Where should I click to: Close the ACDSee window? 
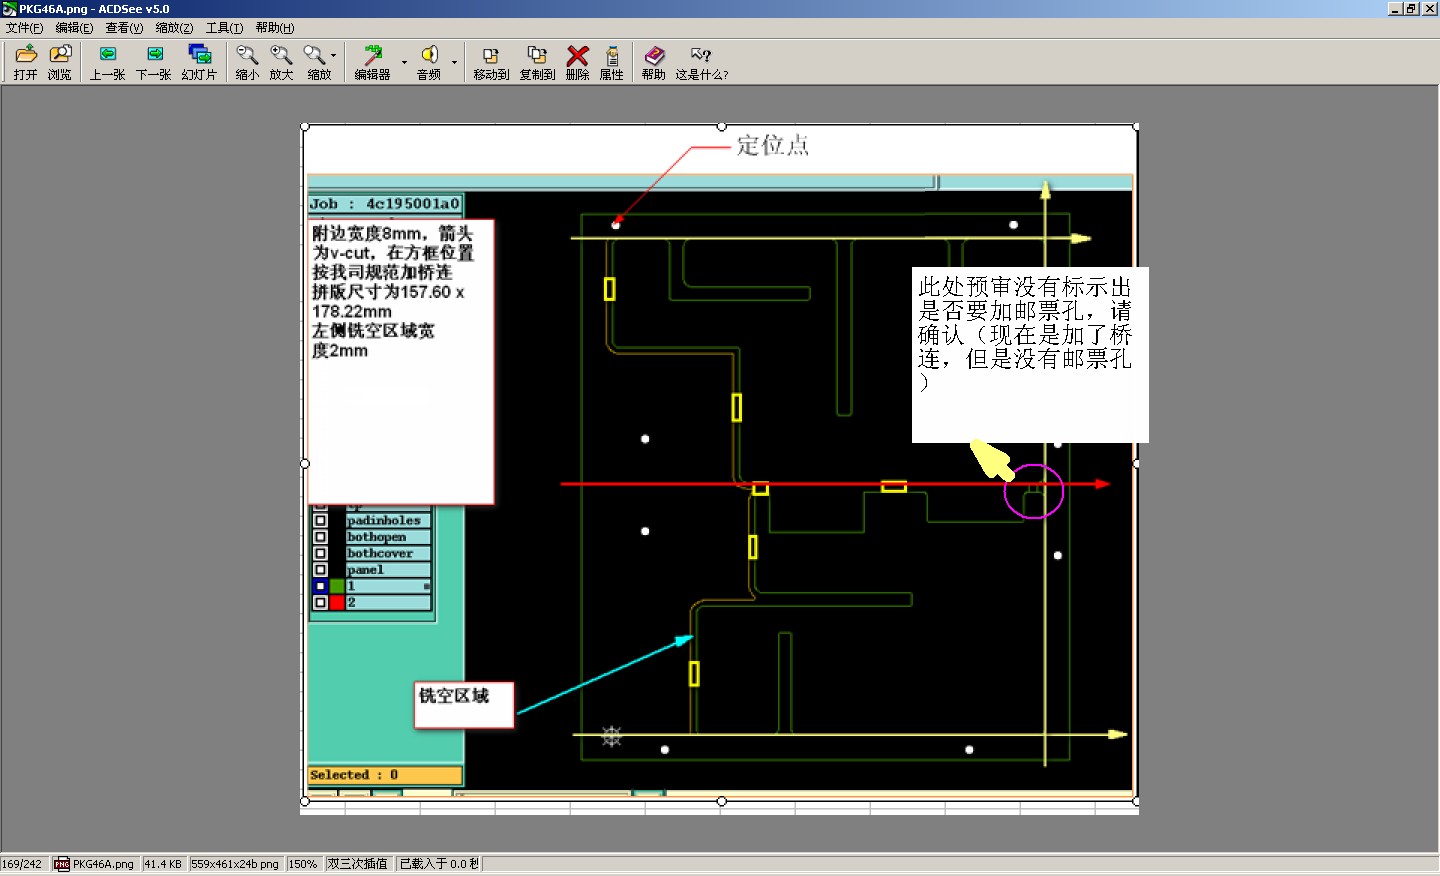click(1430, 9)
